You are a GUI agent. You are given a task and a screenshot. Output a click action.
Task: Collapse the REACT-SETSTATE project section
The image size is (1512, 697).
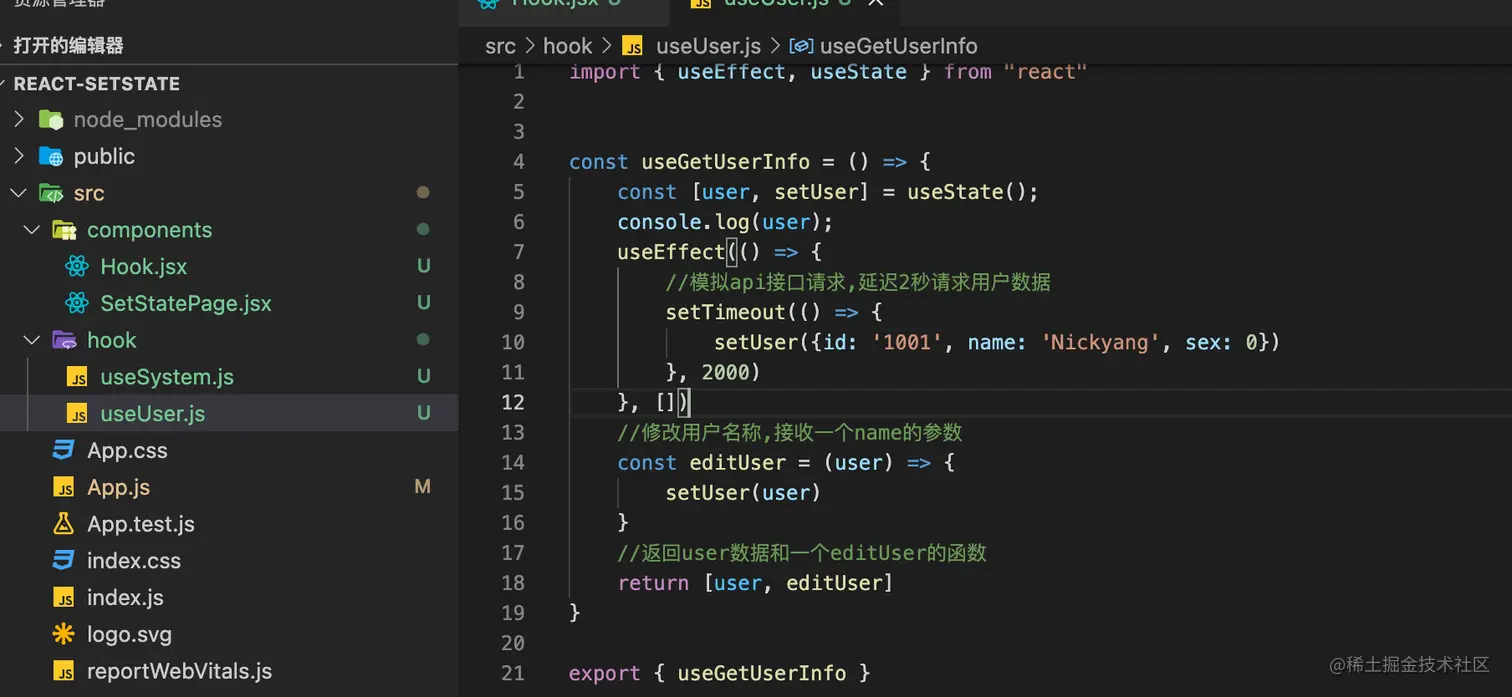click(96, 84)
